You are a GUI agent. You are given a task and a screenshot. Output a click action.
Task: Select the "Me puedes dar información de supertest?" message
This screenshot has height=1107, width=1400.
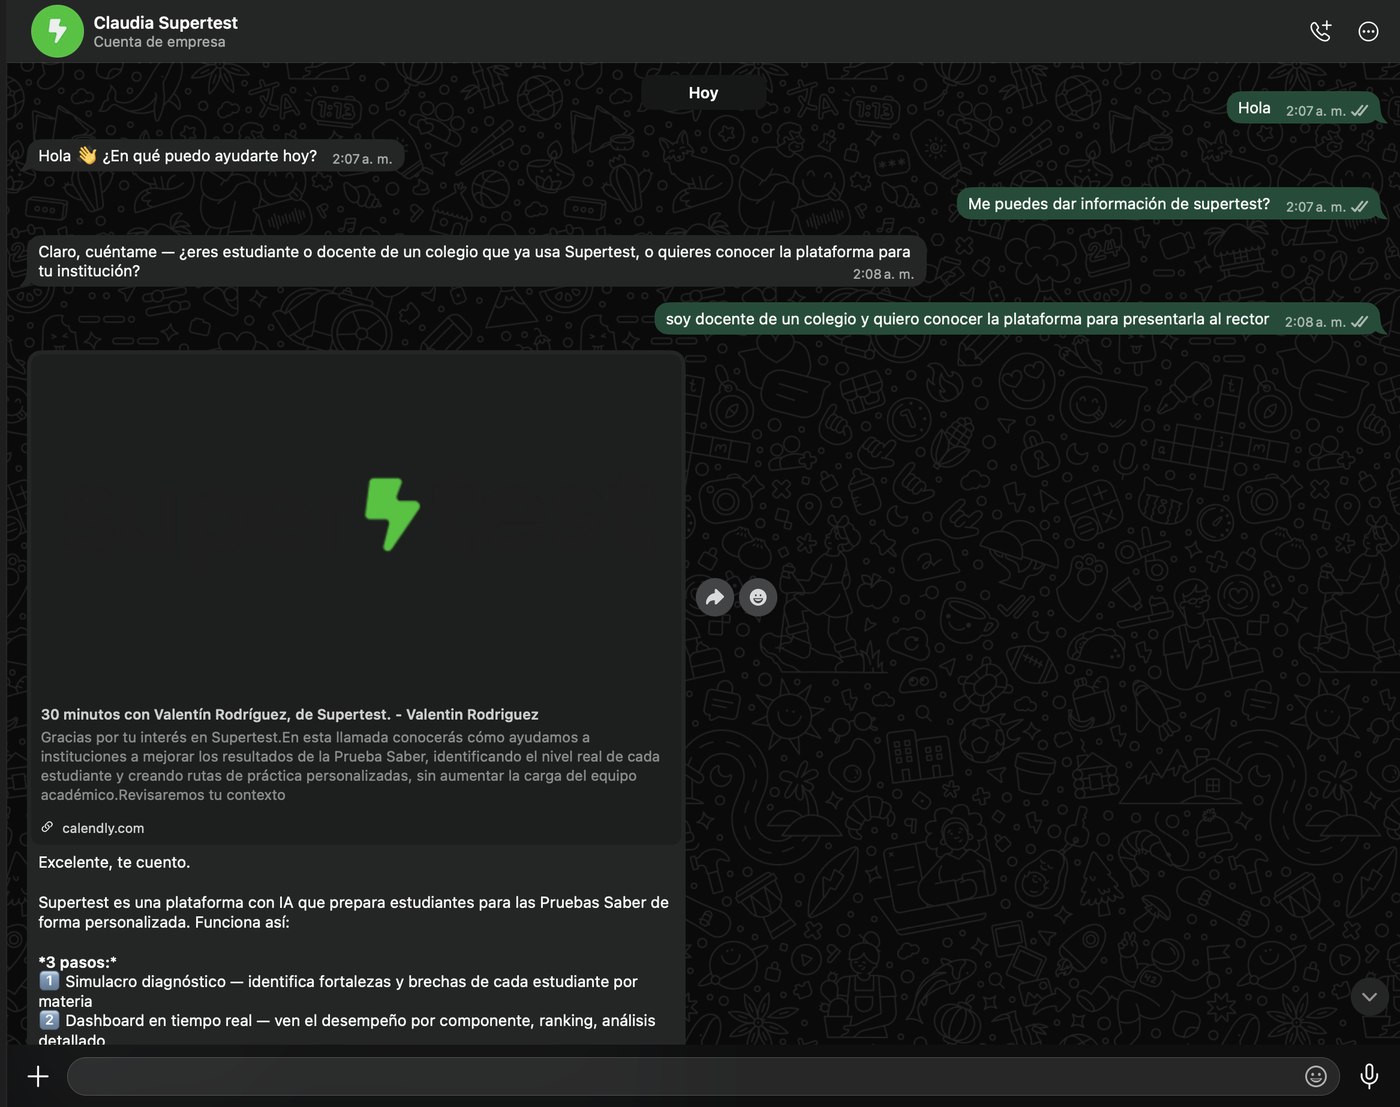point(1169,204)
